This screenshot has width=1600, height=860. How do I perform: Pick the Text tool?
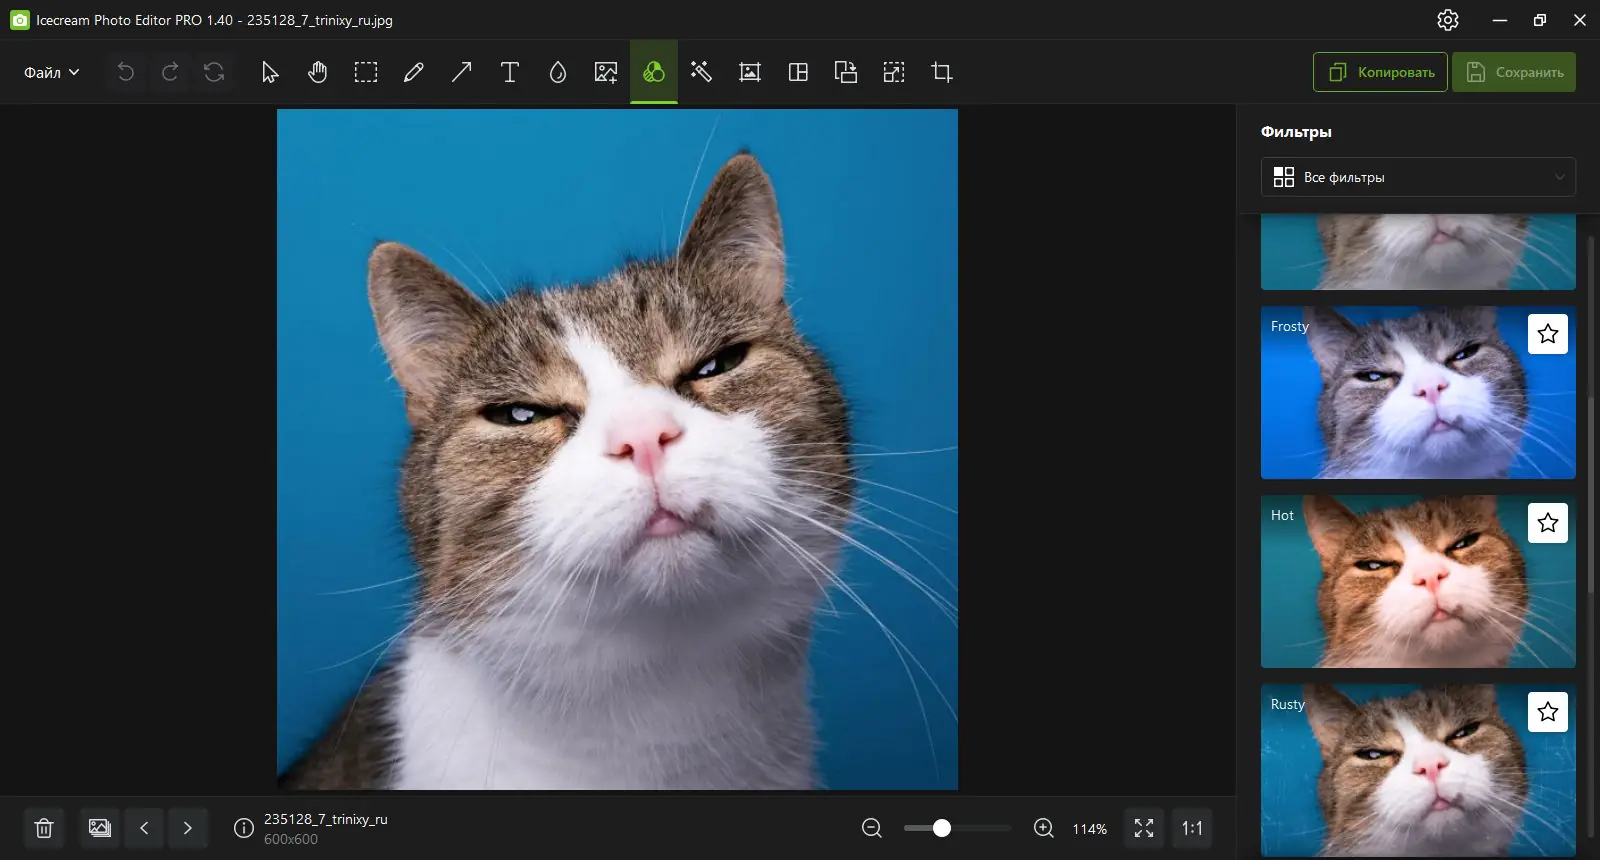[x=510, y=72]
